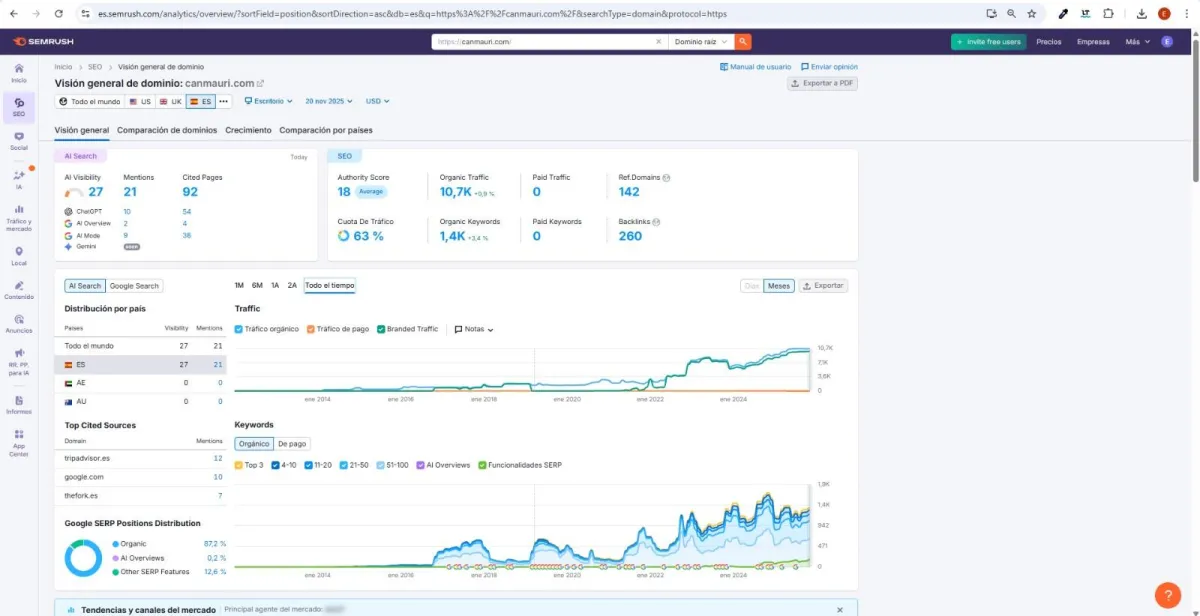
Task: Switch to the Crecimiento tab
Action: [248, 130]
